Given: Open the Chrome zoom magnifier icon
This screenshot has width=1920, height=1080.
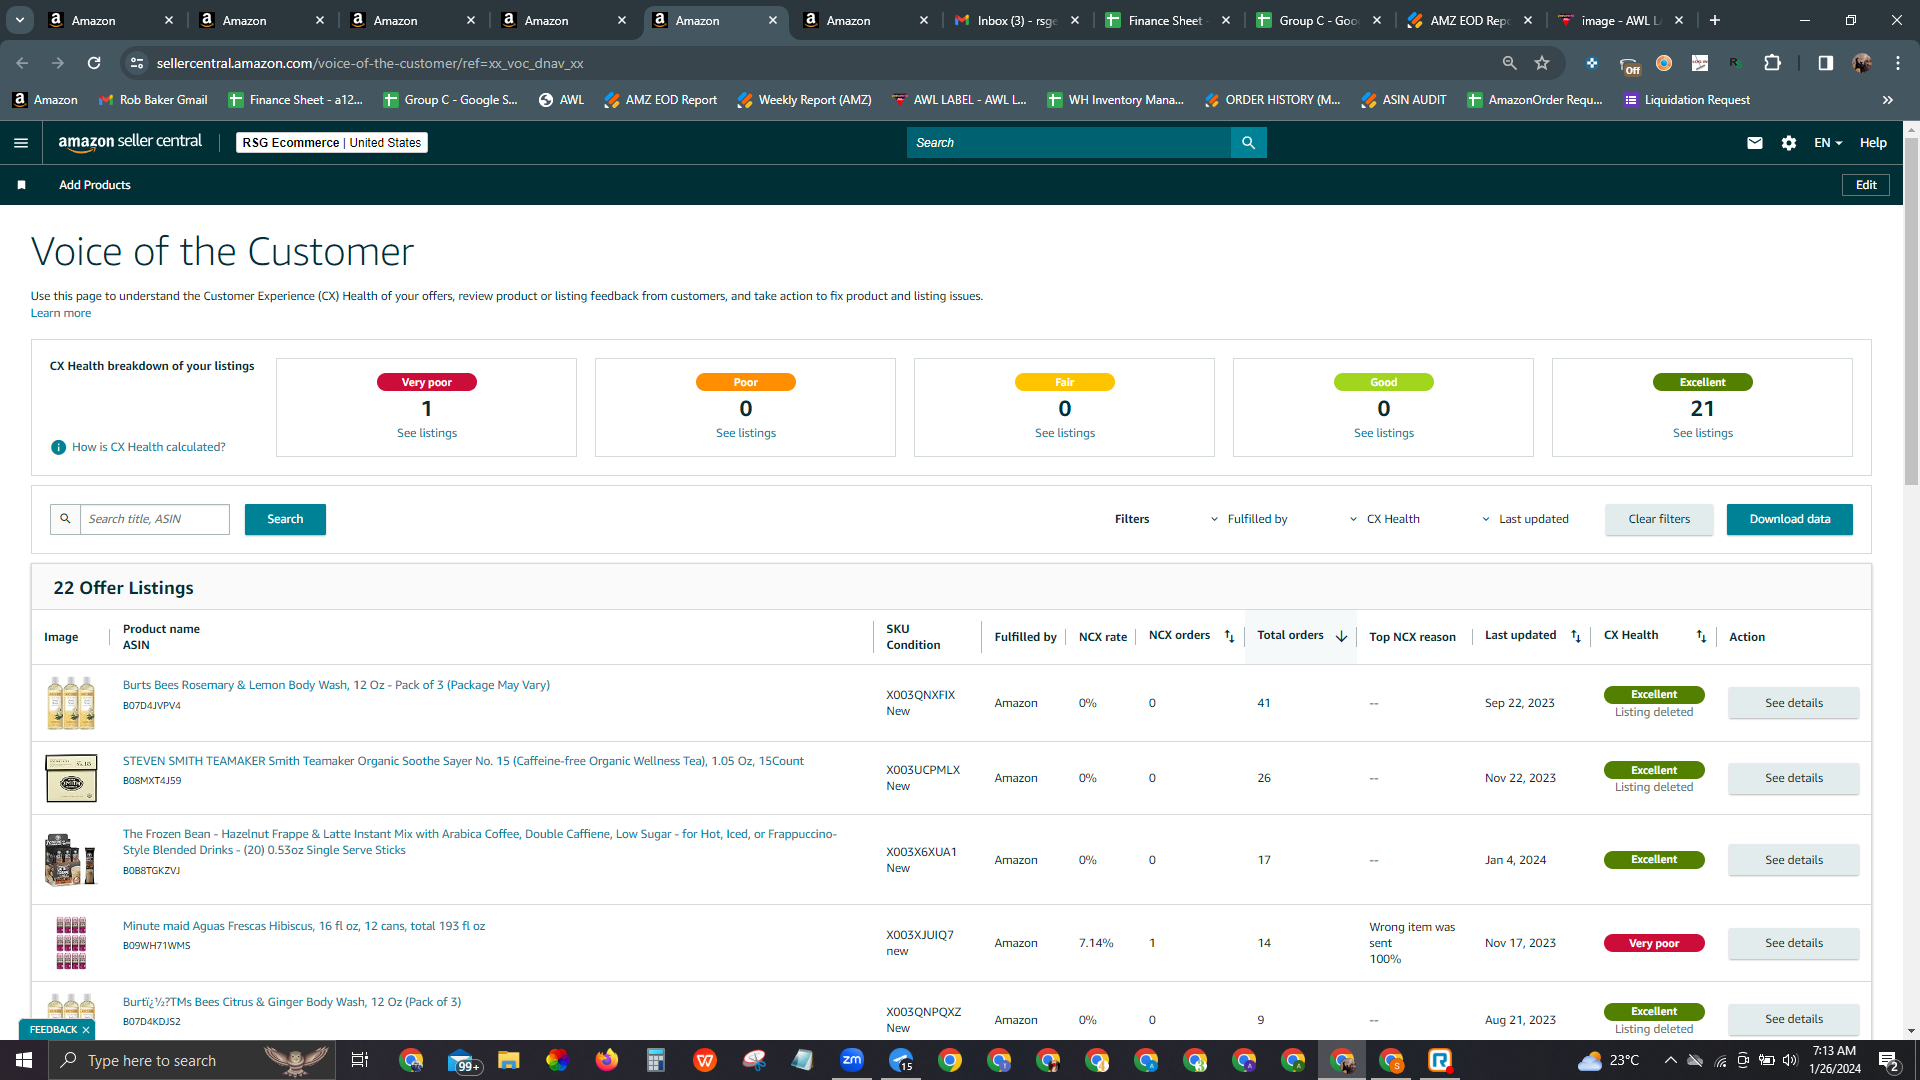Looking at the screenshot, I should pos(1509,63).
